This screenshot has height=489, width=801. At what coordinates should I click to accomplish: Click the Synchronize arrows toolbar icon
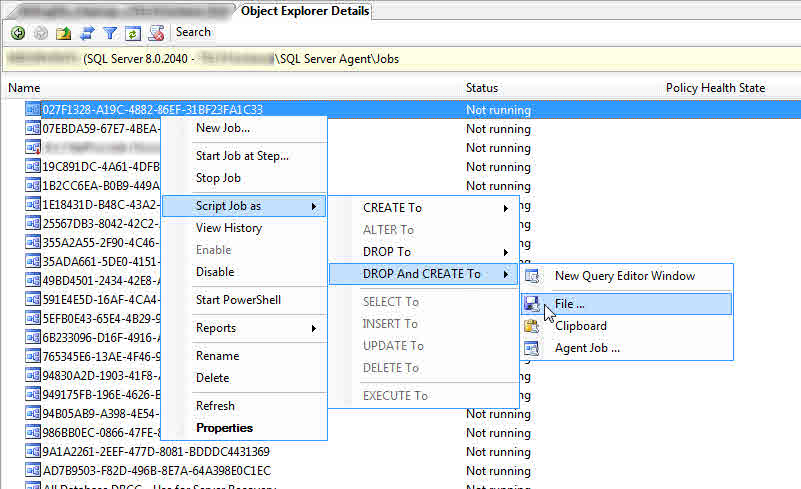click(86, 33)
